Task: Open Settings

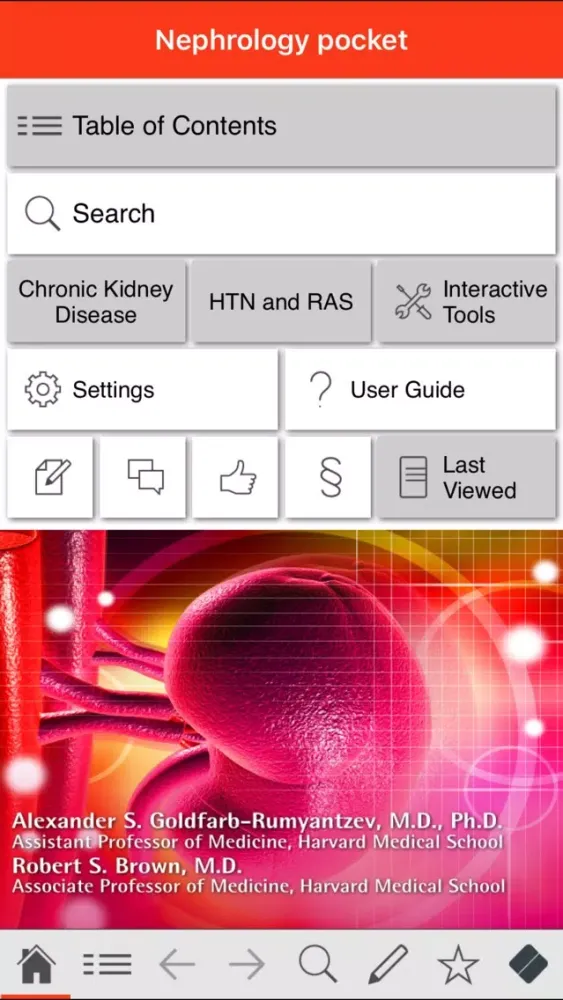Action: [142, 389]
